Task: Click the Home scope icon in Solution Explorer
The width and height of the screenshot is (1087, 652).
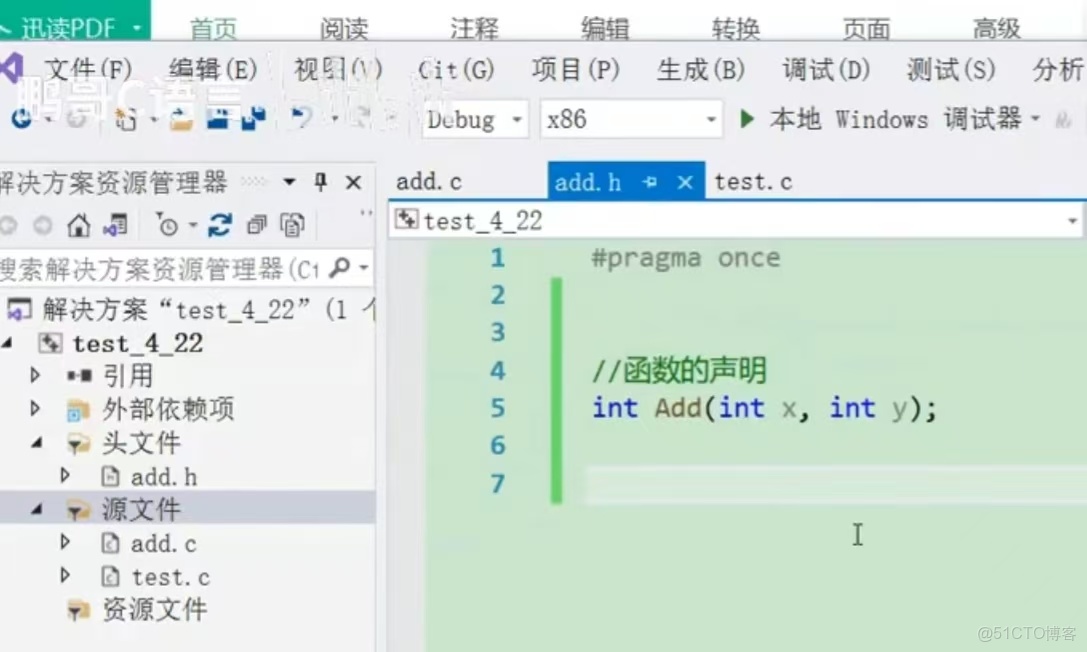Action: (x=78, y=226)
